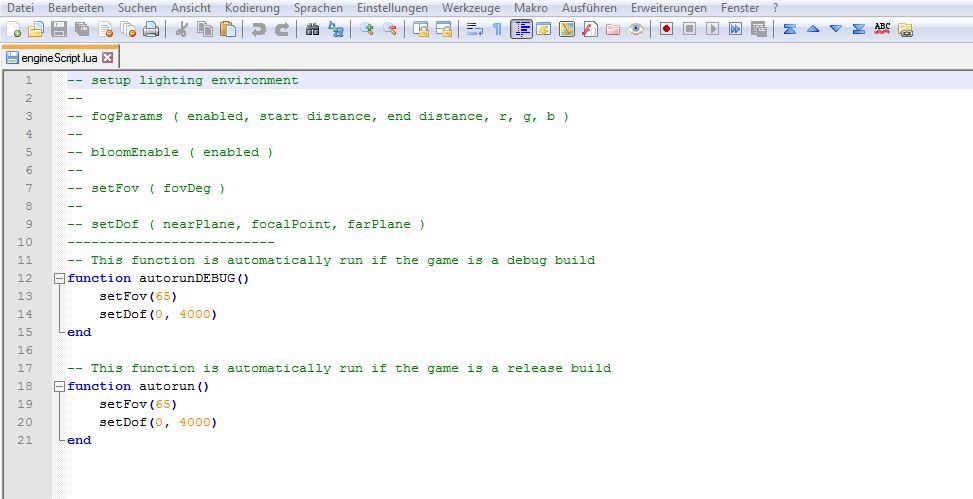The image size is (973, 499).
Task: Open the Ausführen menu
Action: coord(590,8)
